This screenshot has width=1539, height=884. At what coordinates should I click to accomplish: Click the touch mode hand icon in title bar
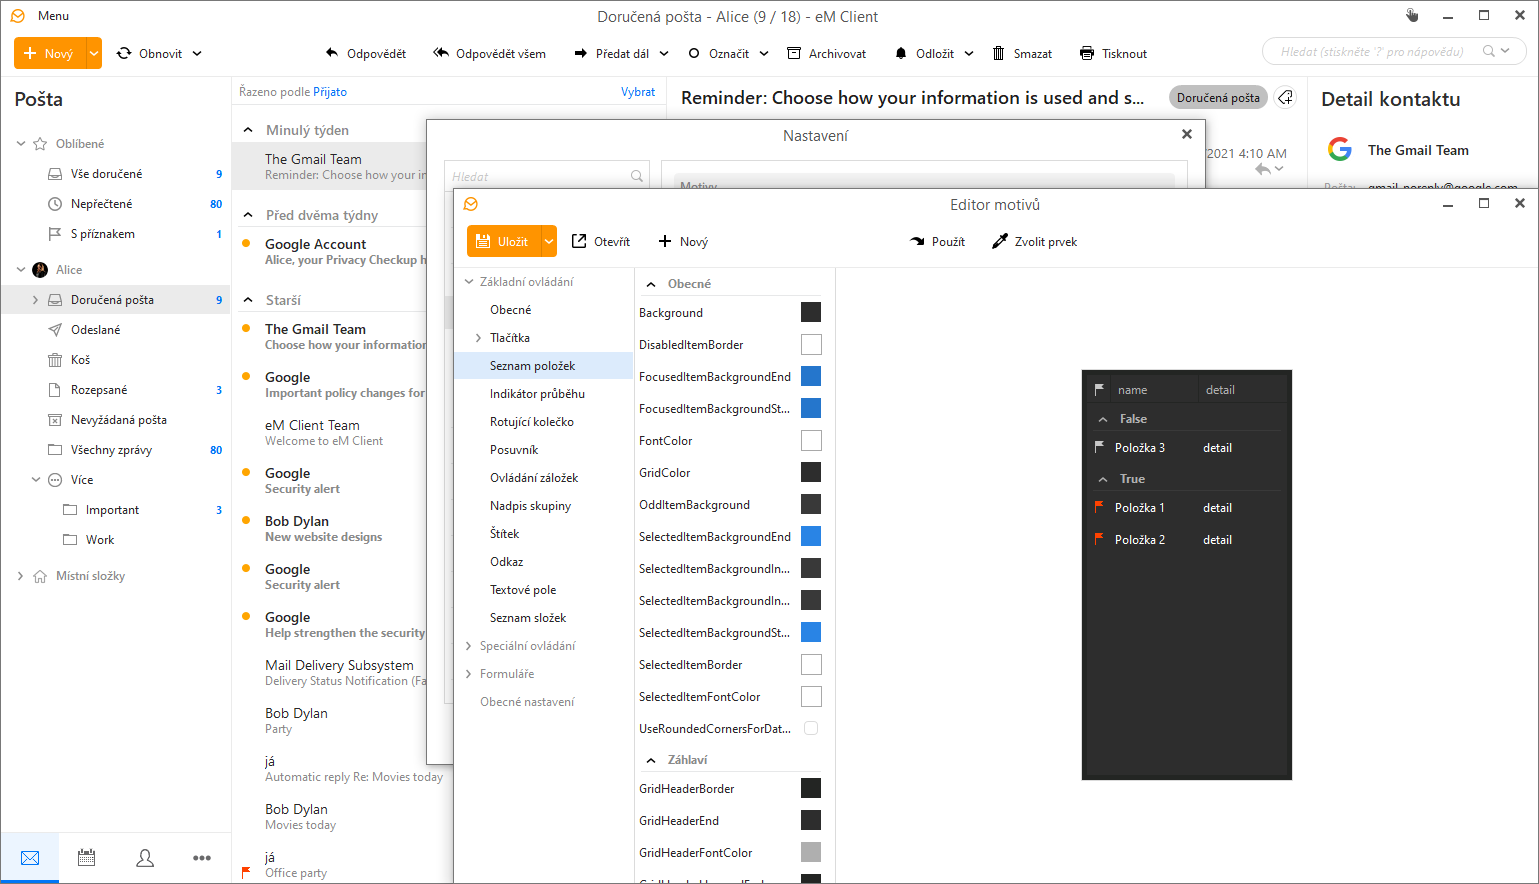click(x=1412, y=15)
